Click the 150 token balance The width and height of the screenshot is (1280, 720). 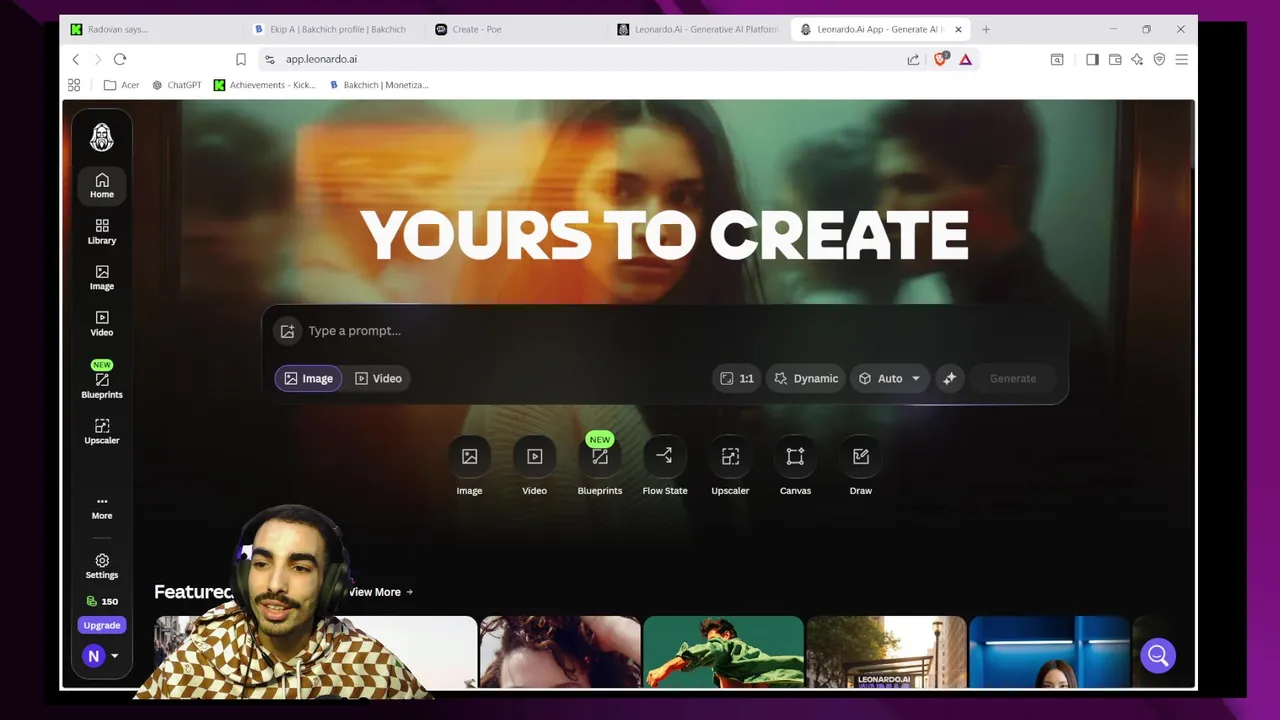[x=101, y=601]
